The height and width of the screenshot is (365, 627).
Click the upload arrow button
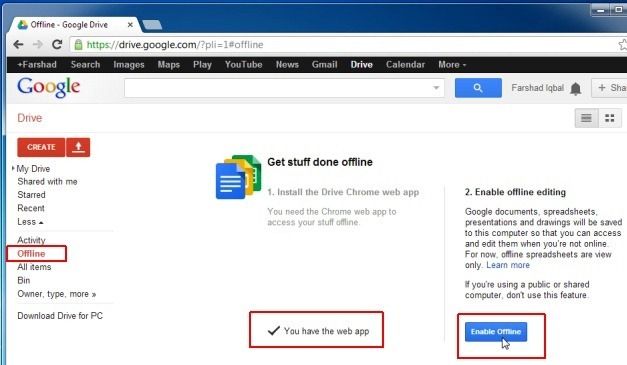point(78,147)
